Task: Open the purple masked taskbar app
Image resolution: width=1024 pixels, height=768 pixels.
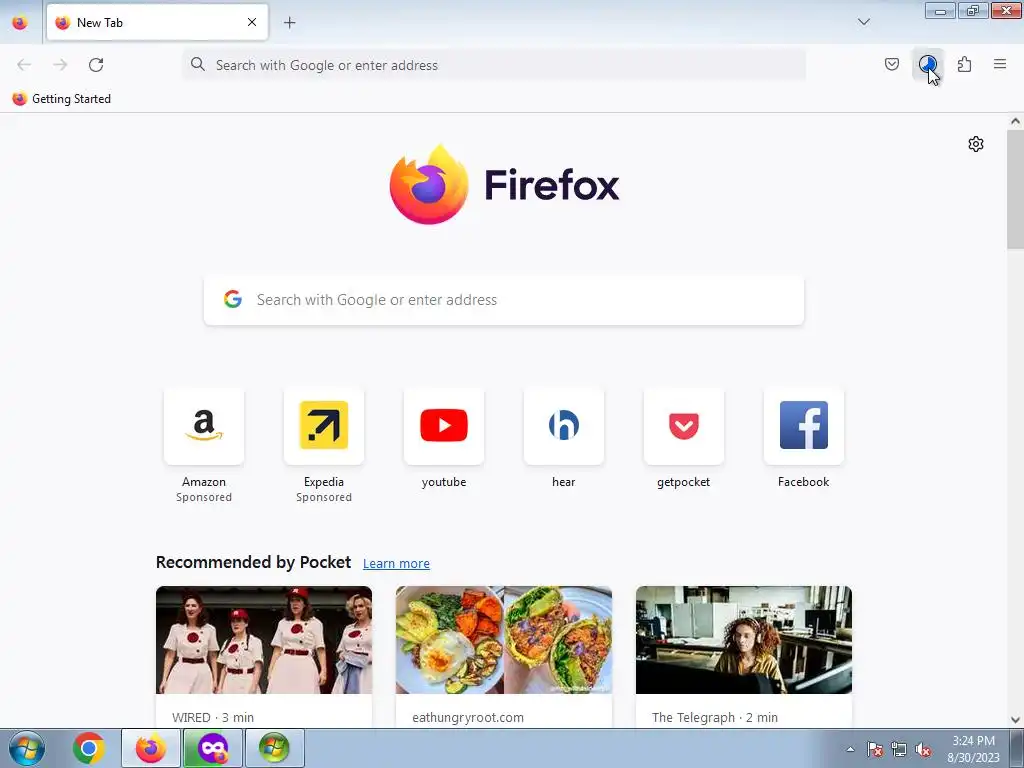Action: coord(213,748)
